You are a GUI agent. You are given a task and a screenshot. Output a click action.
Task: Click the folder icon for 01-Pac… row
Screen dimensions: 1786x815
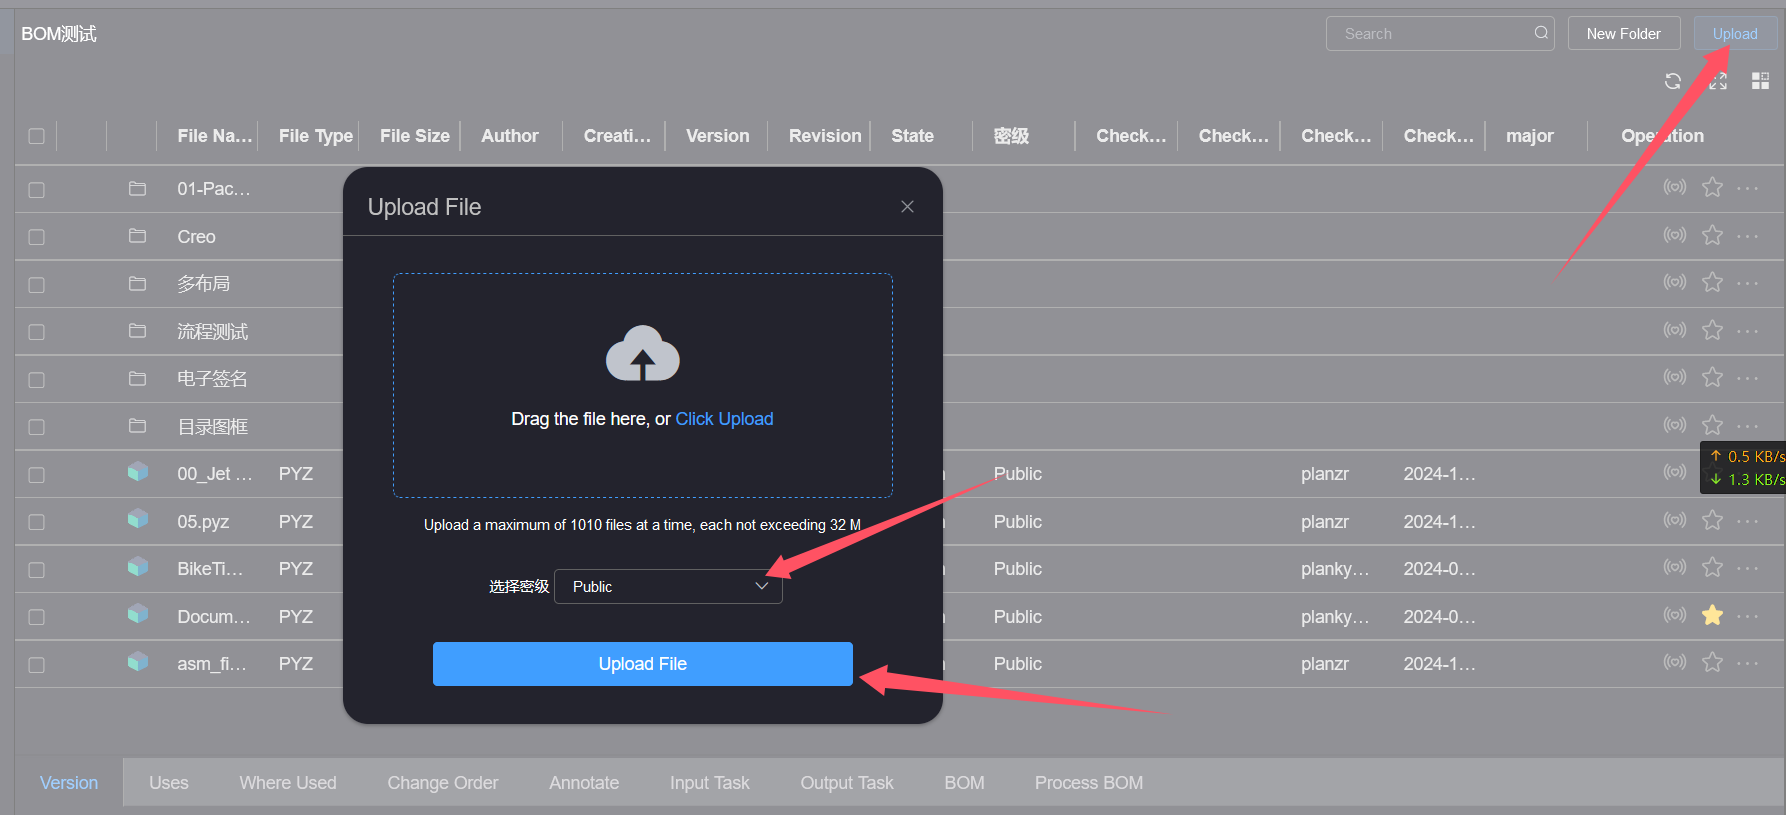137,188
